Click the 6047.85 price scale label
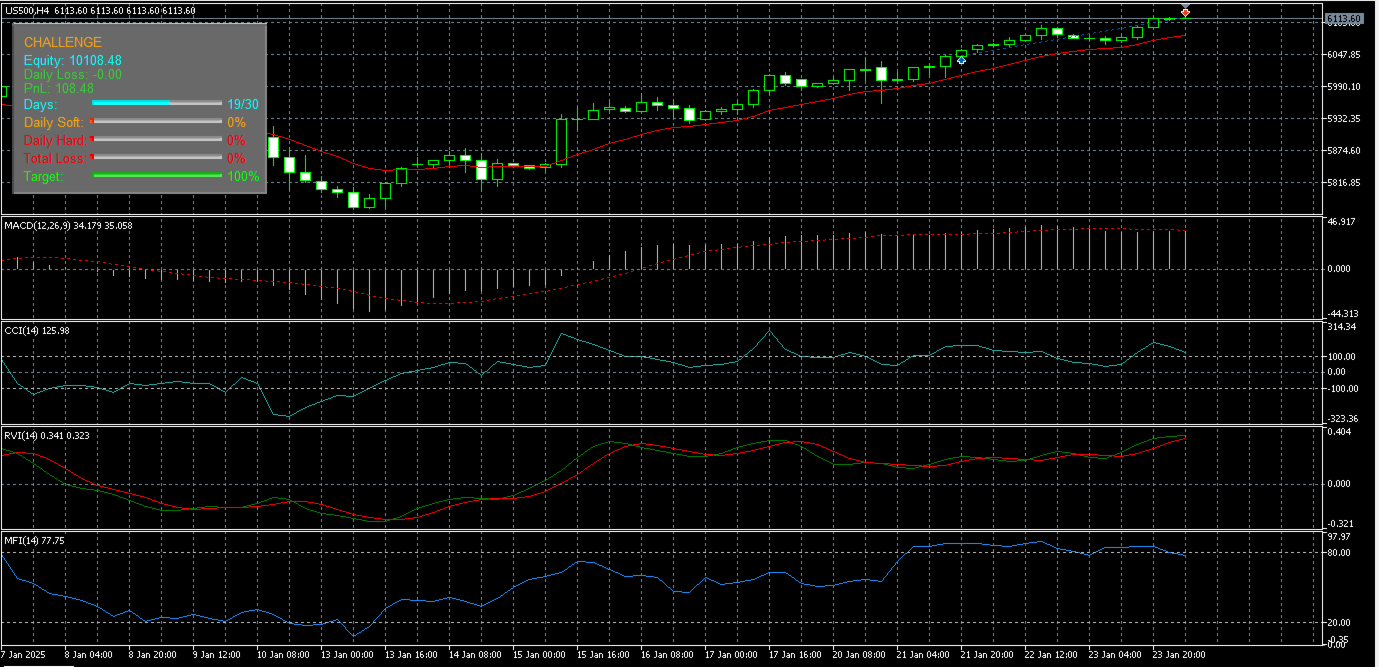The width and height of the screenshot is (1379, 667). pyautogui.click(x=1343, y=54)
